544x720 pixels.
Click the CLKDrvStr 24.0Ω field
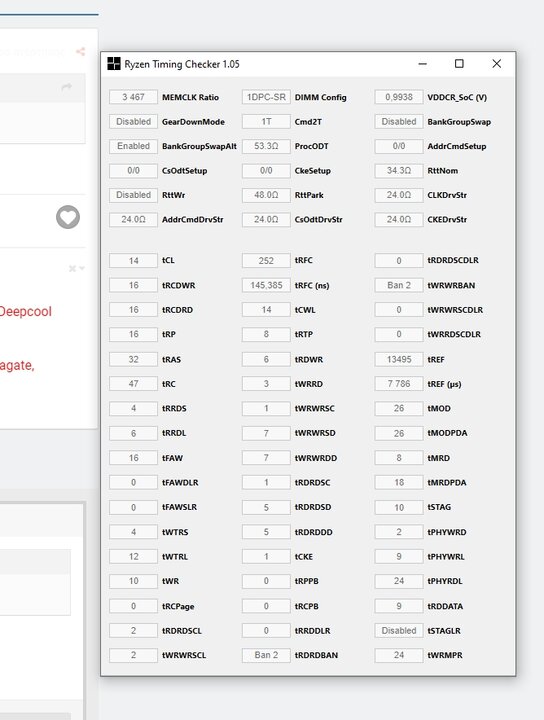[399, 195]
